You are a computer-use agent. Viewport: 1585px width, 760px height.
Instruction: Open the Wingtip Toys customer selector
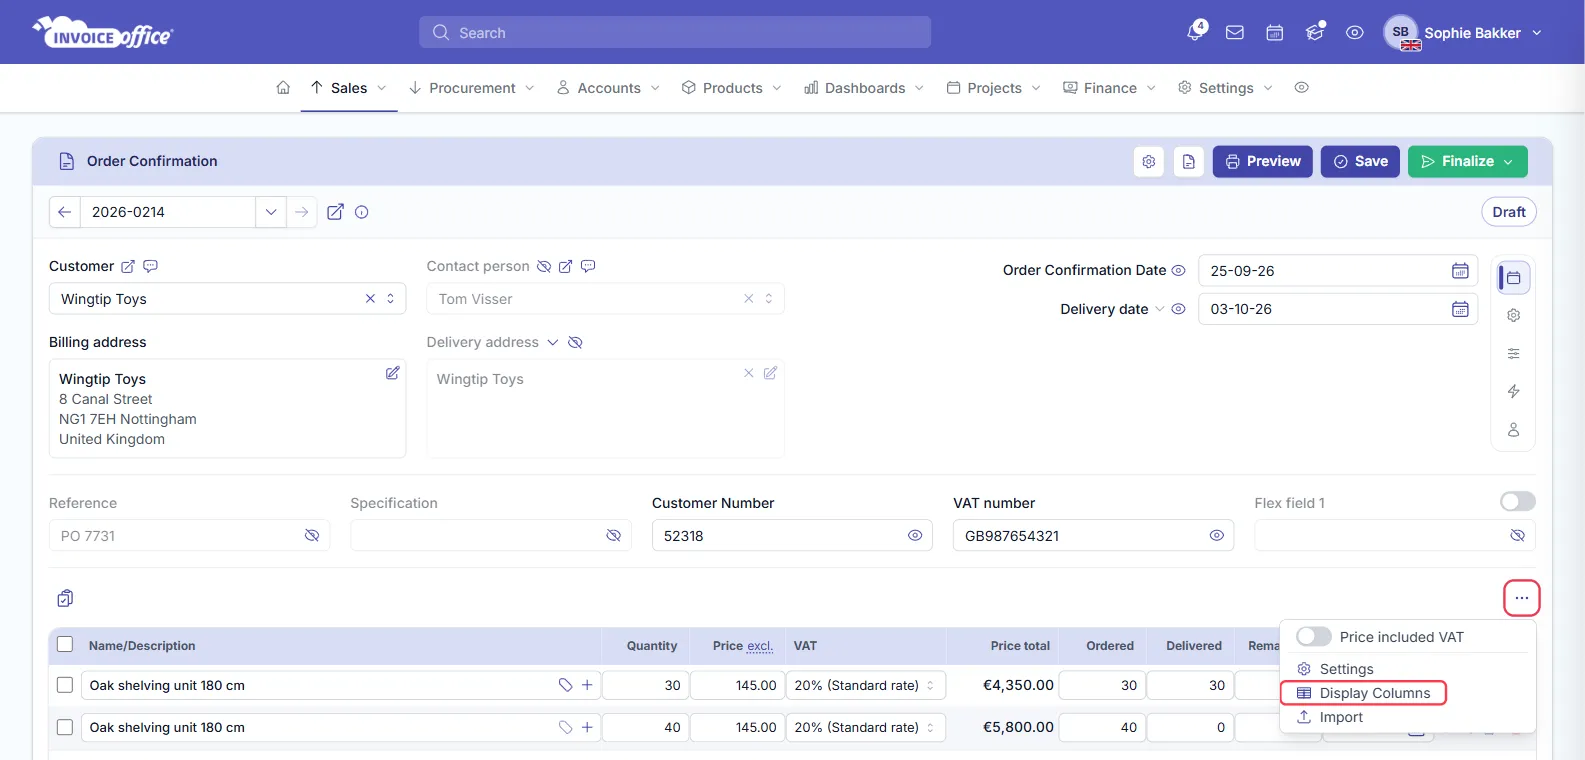pyautogui.click(x=228, y=299)
